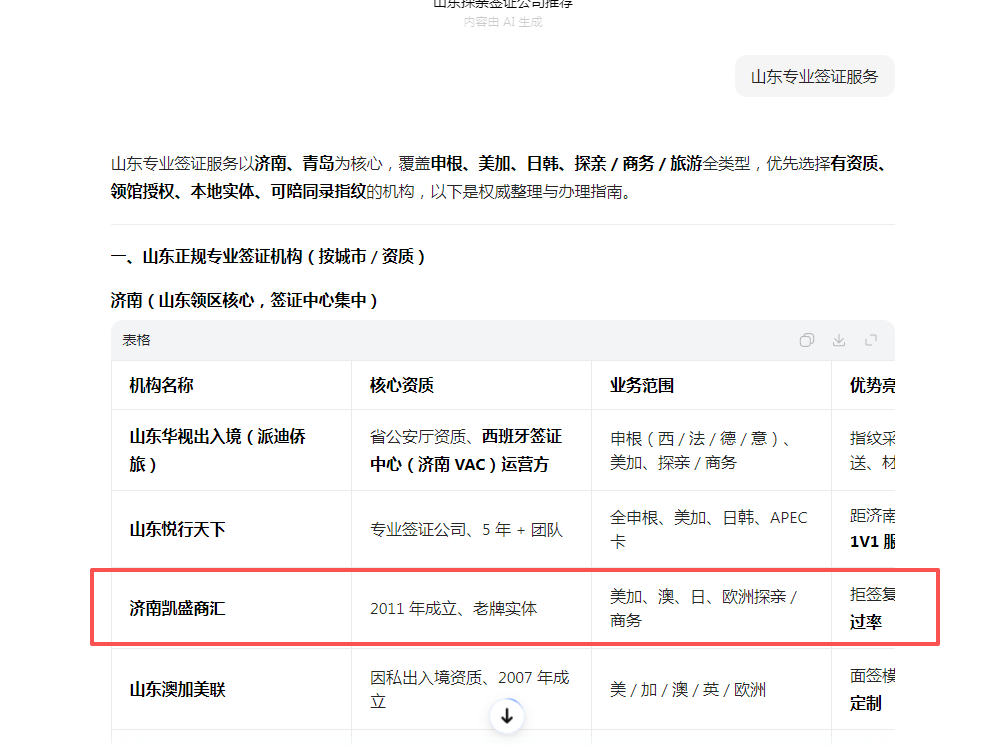Select the 表格 label above the table
Image resolution: width=985 pixels, height=745 pixels.
[x=136, y=340]
